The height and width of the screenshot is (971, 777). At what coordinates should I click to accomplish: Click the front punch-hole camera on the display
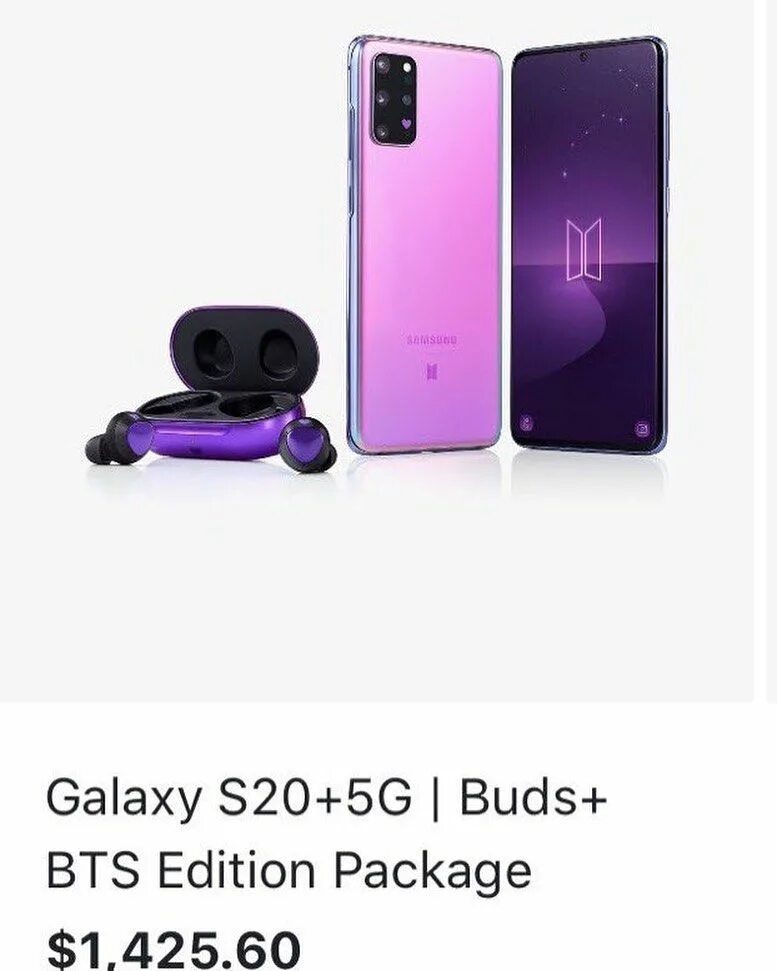coord(583,57)
